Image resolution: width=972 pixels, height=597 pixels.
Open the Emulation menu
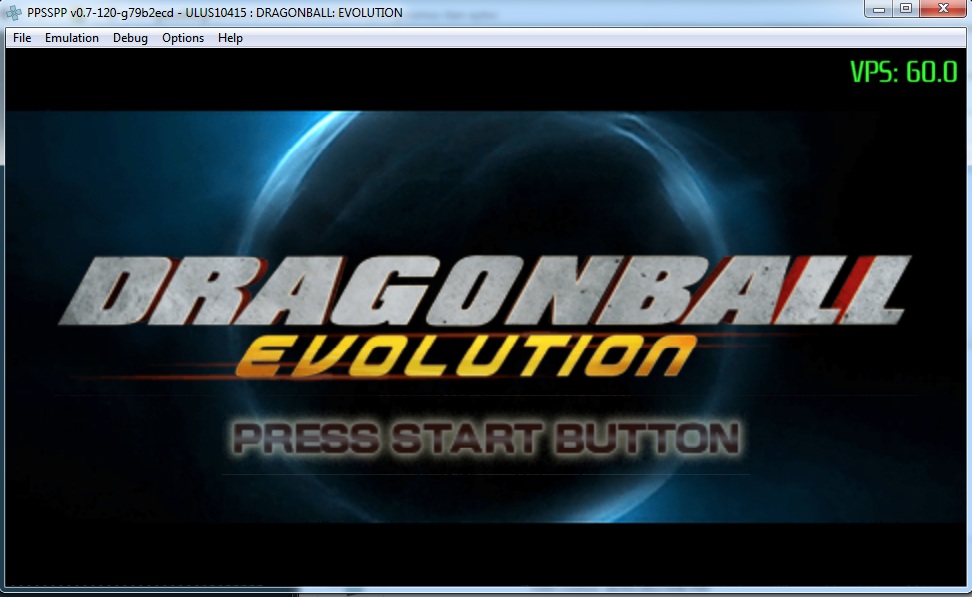[x=72, y=38]
